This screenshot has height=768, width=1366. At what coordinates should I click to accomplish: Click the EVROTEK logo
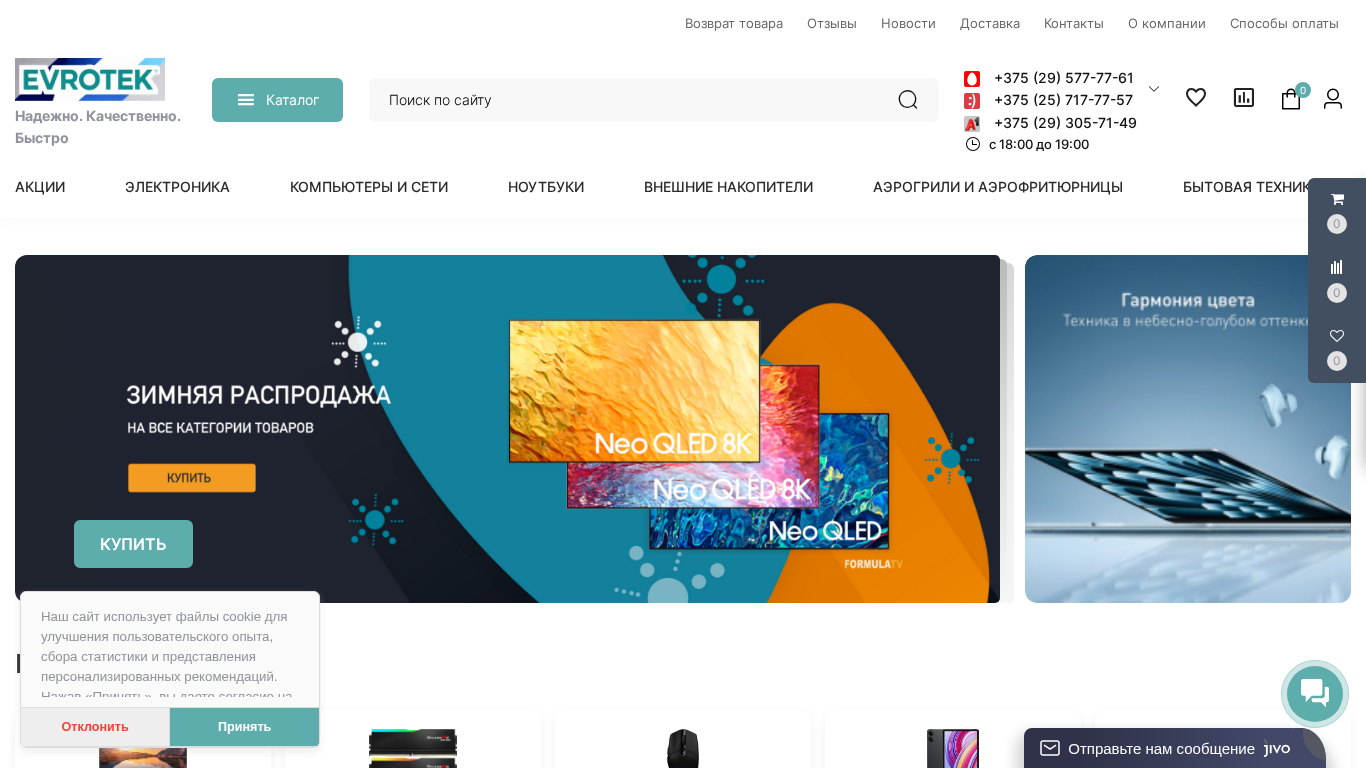(90, 79)
